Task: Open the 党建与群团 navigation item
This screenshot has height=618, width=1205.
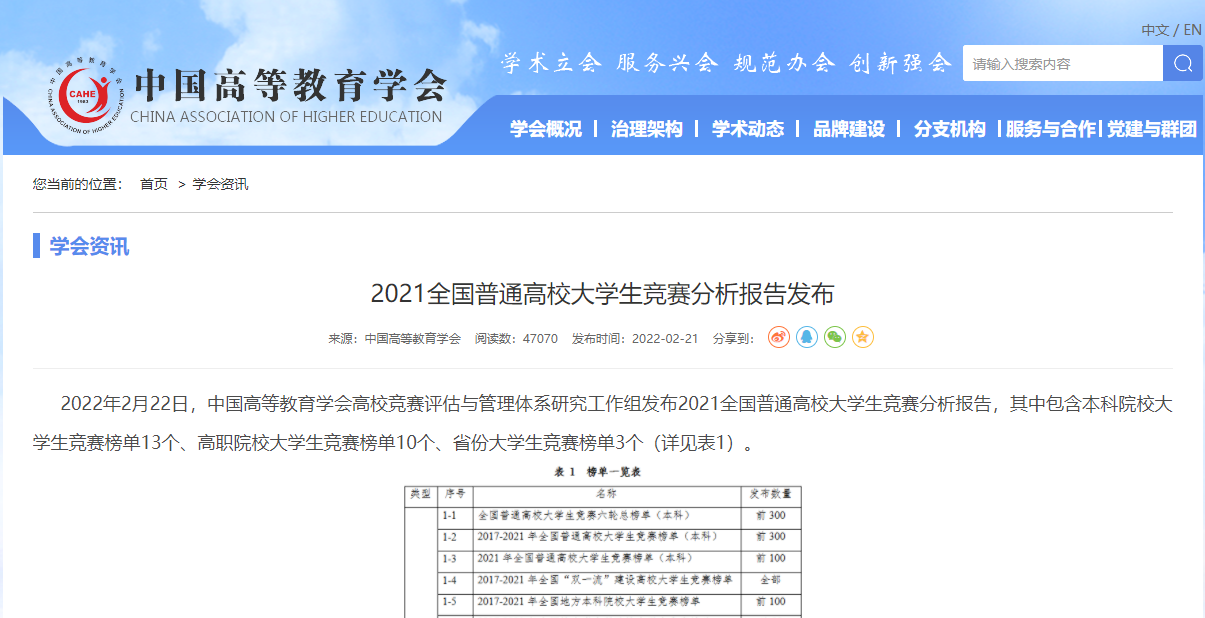Action: click(1152, 129)
